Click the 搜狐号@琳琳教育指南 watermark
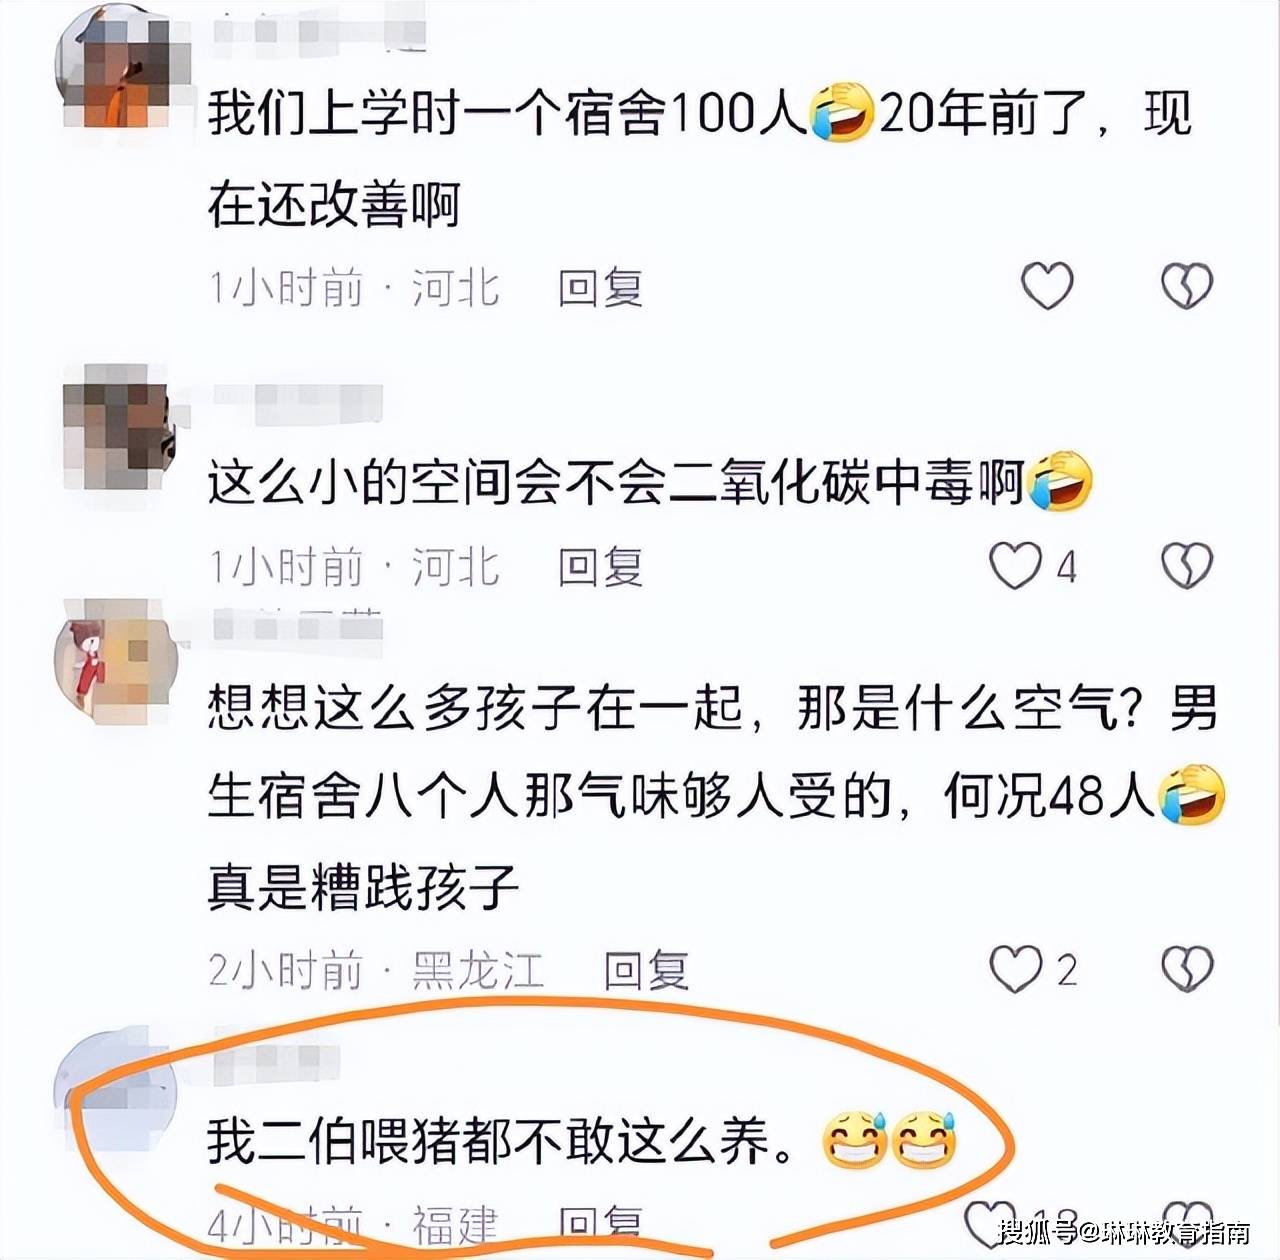 click(1124, 1232)
